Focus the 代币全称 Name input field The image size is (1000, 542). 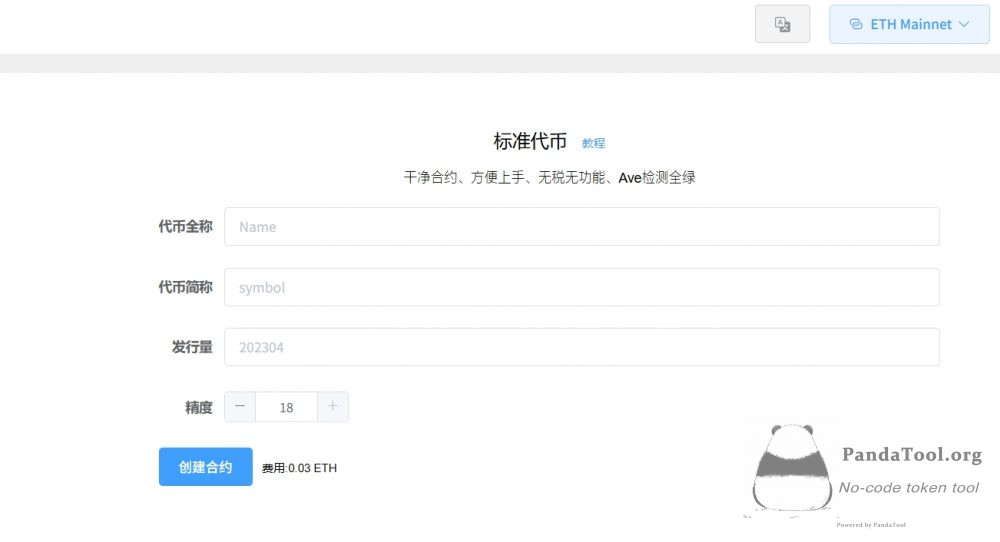(x=582, y=226)
